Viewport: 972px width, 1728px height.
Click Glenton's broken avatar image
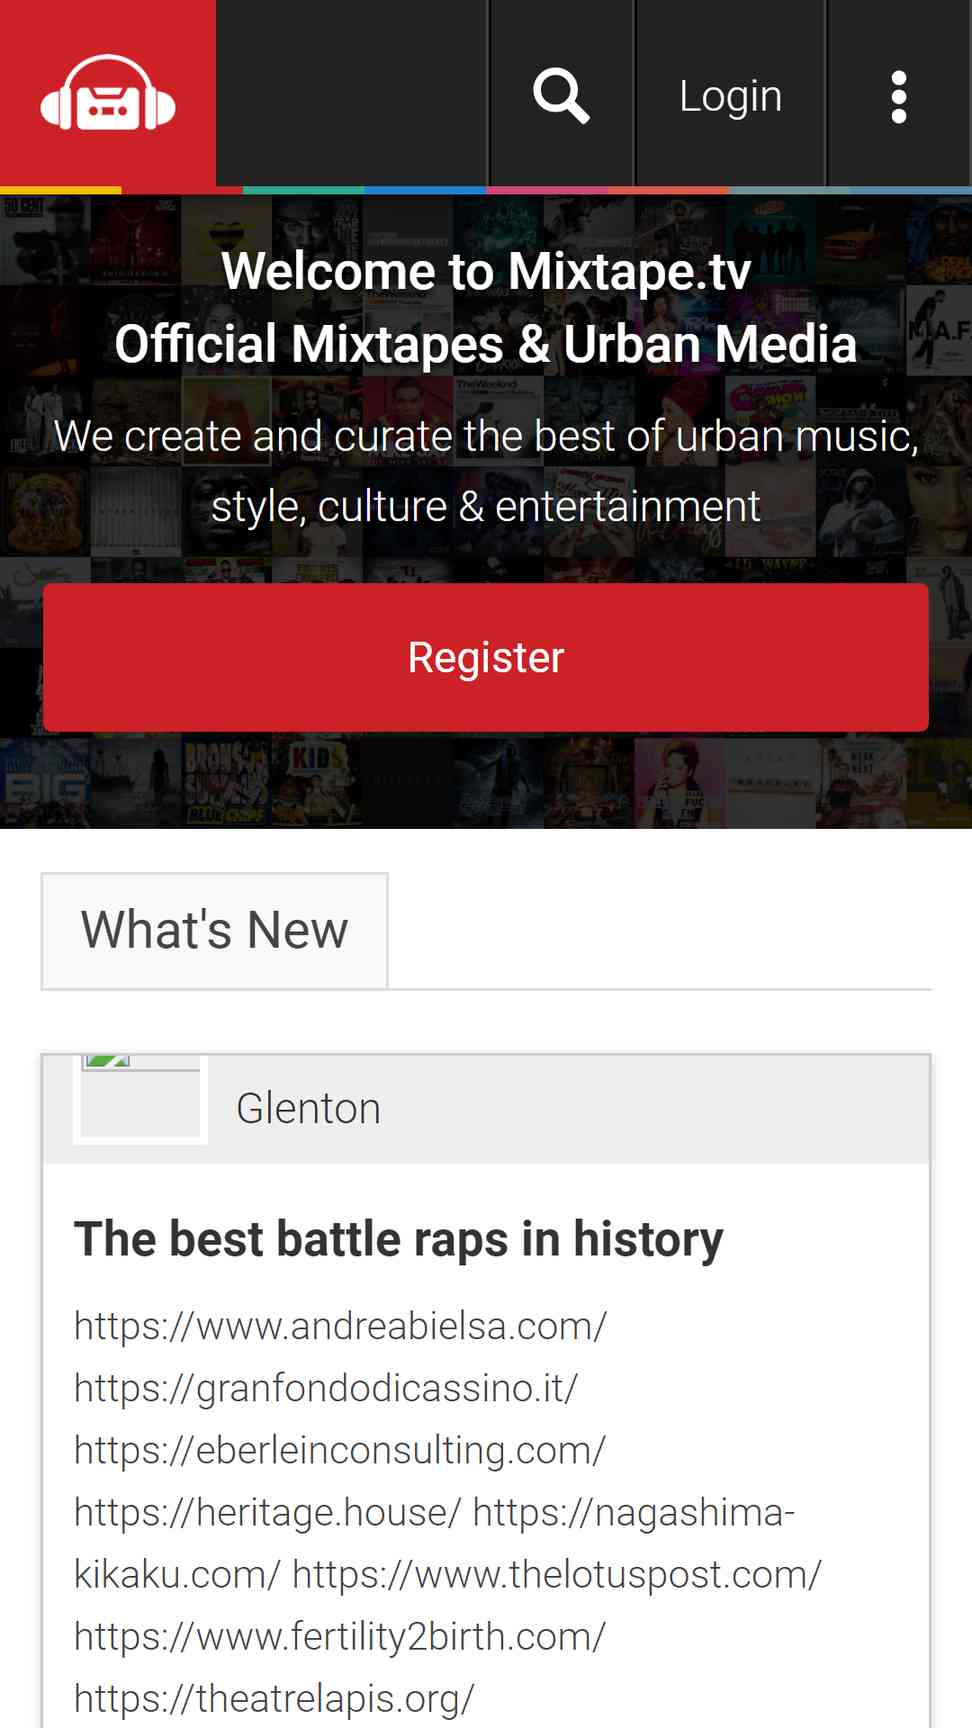(140, 1098)
